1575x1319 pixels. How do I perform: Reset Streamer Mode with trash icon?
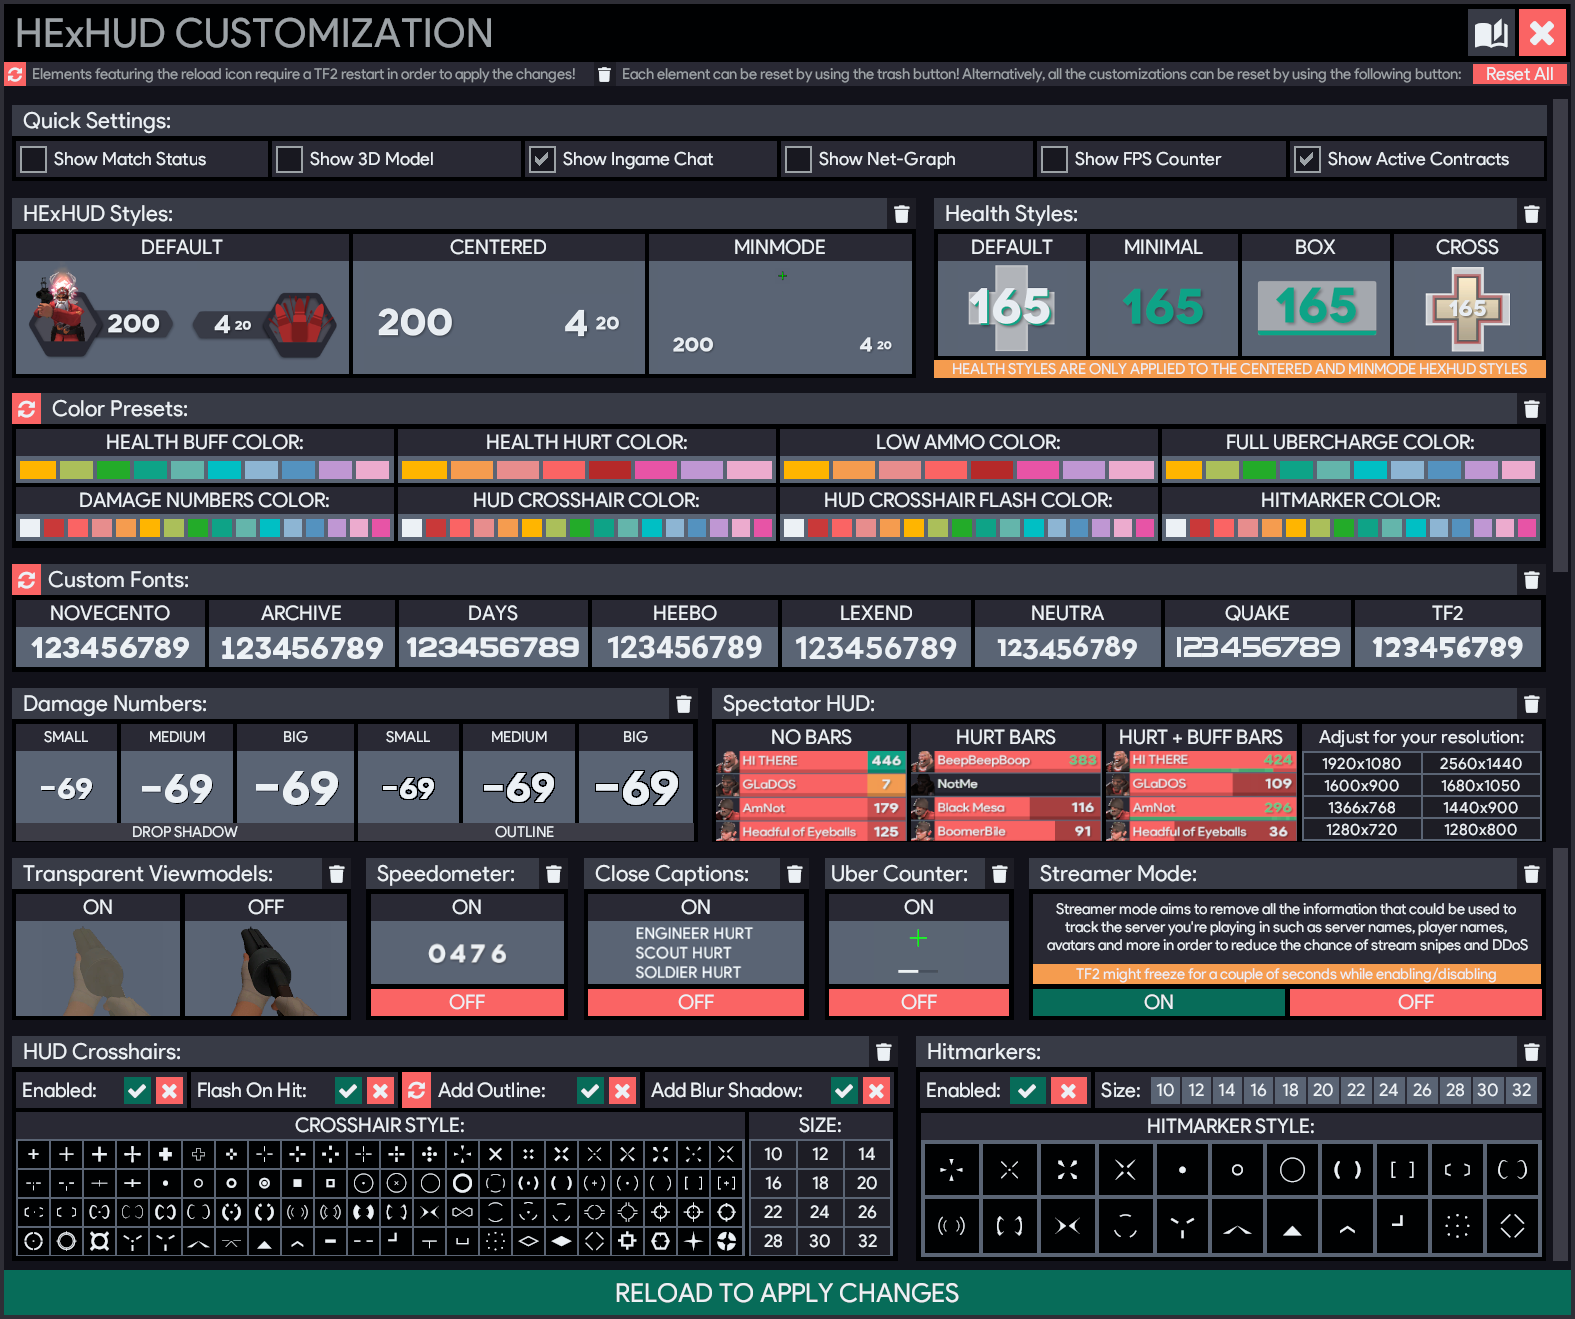click(x=1531, y=874)
